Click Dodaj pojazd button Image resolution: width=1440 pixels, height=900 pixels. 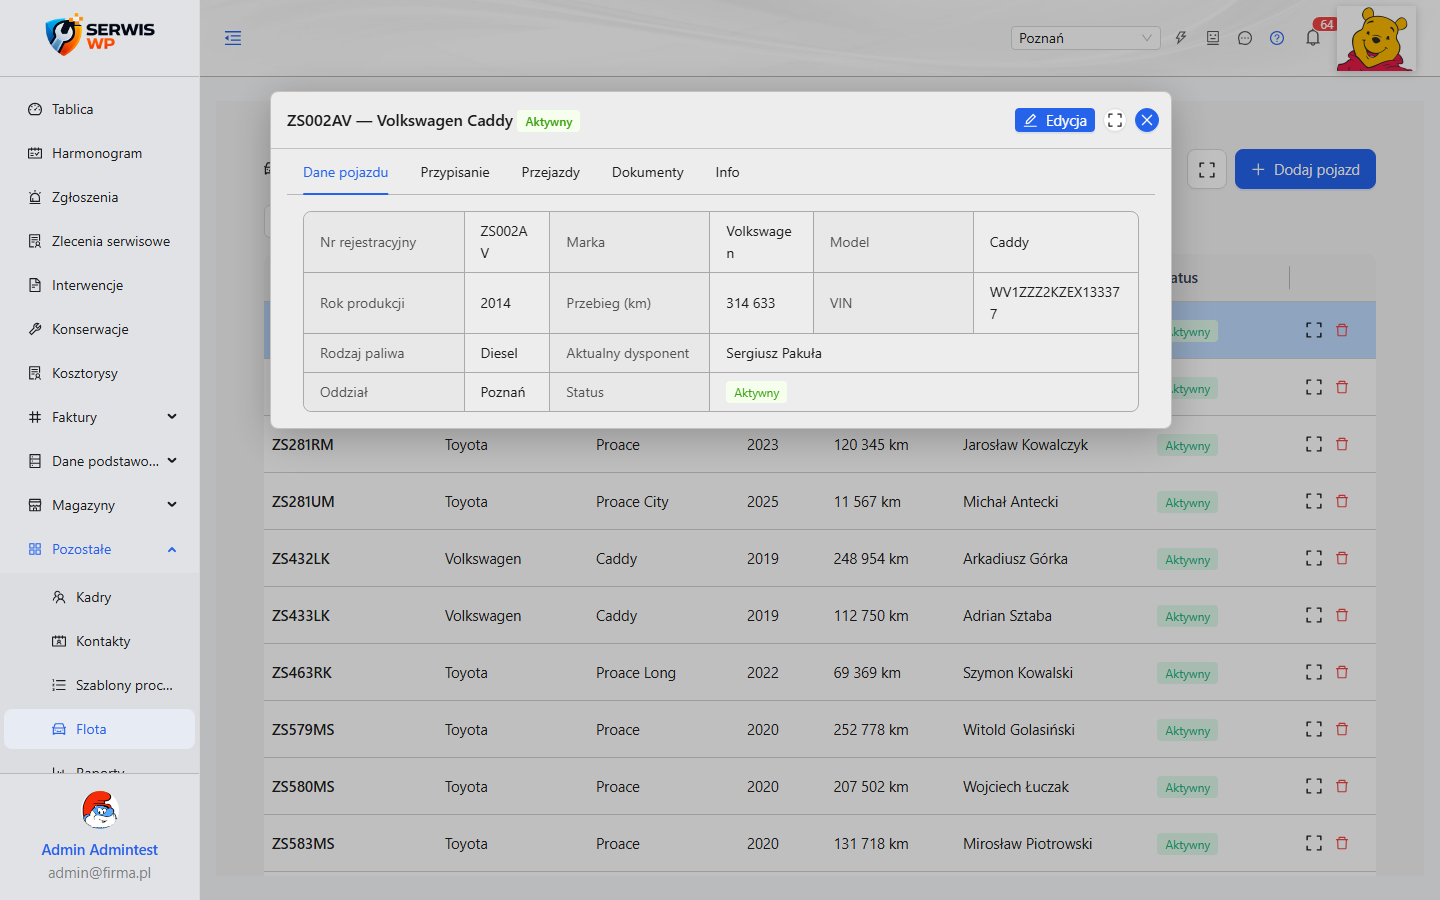(x=1305, y=169)
